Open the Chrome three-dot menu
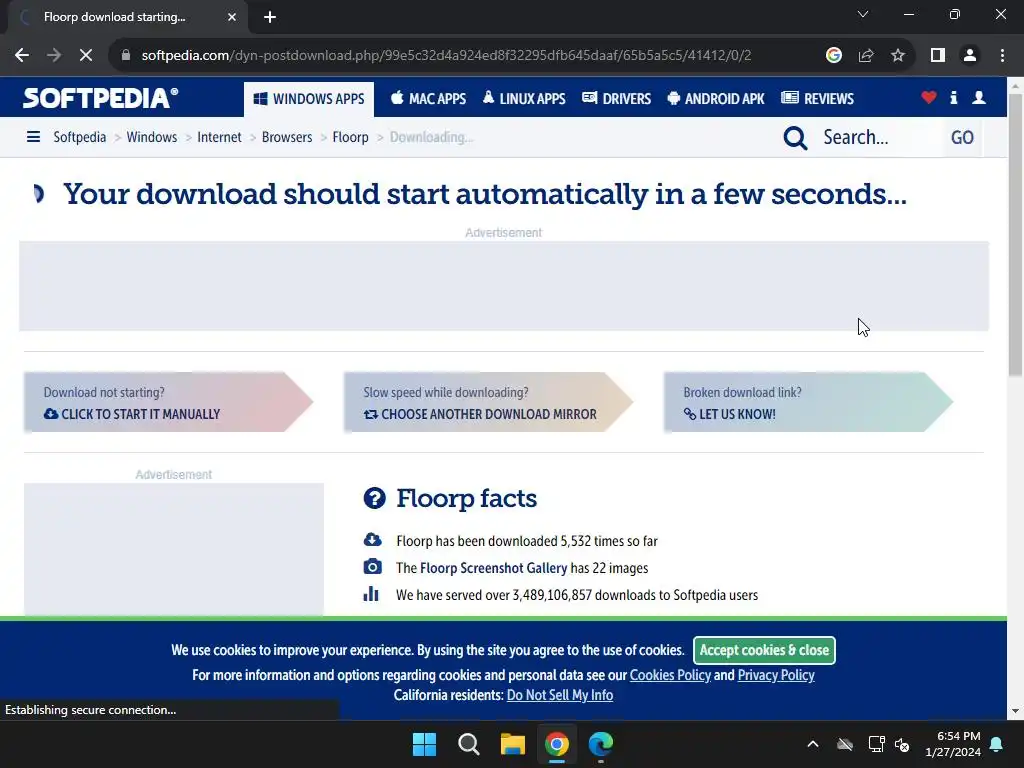 pos(1002,56)
